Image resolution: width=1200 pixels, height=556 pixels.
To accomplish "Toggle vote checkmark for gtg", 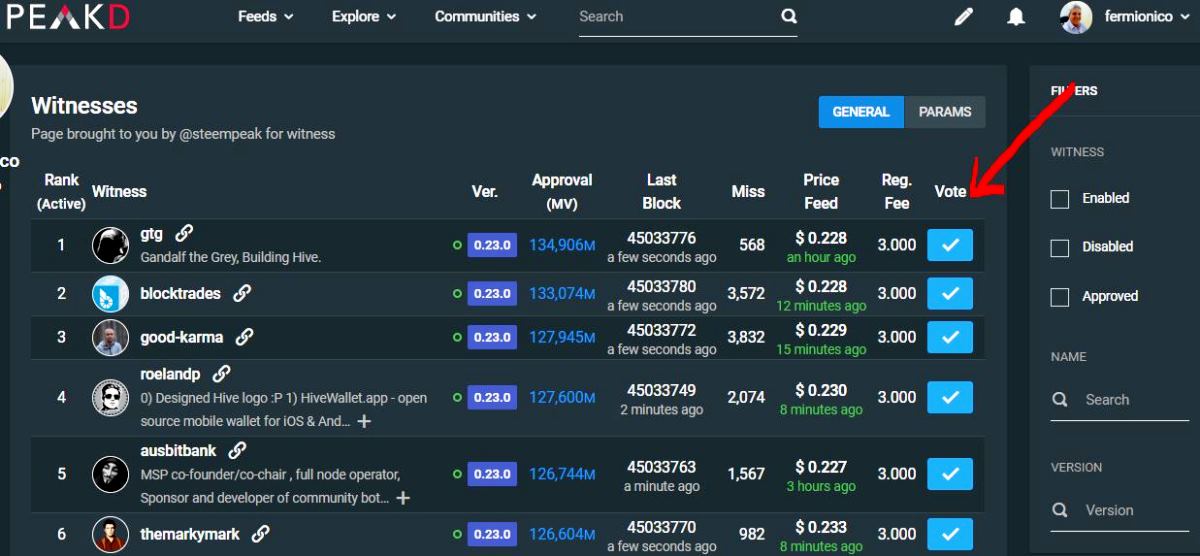I will click(x=950, y=245).
